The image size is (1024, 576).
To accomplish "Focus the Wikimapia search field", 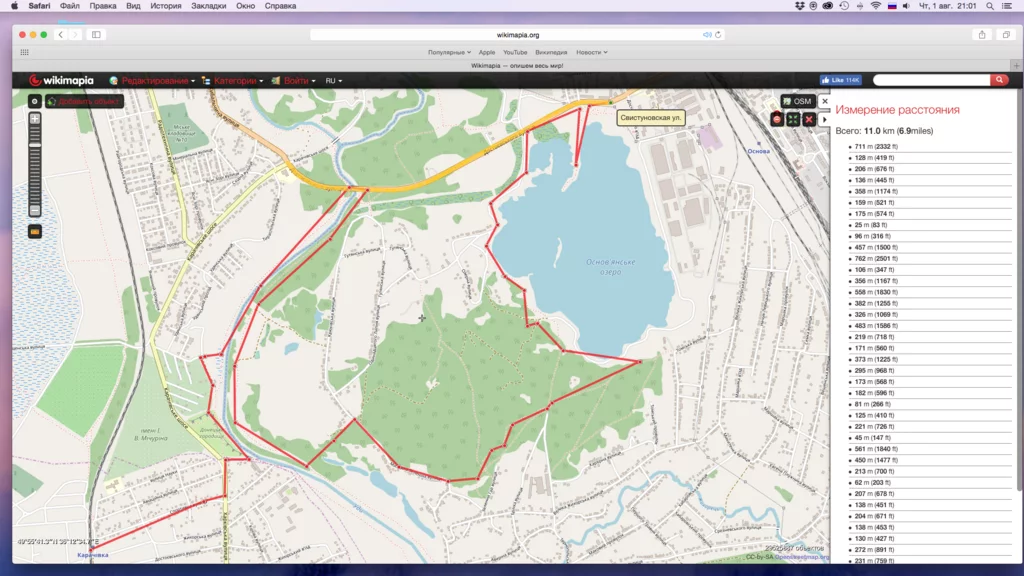I will (932, 80).
